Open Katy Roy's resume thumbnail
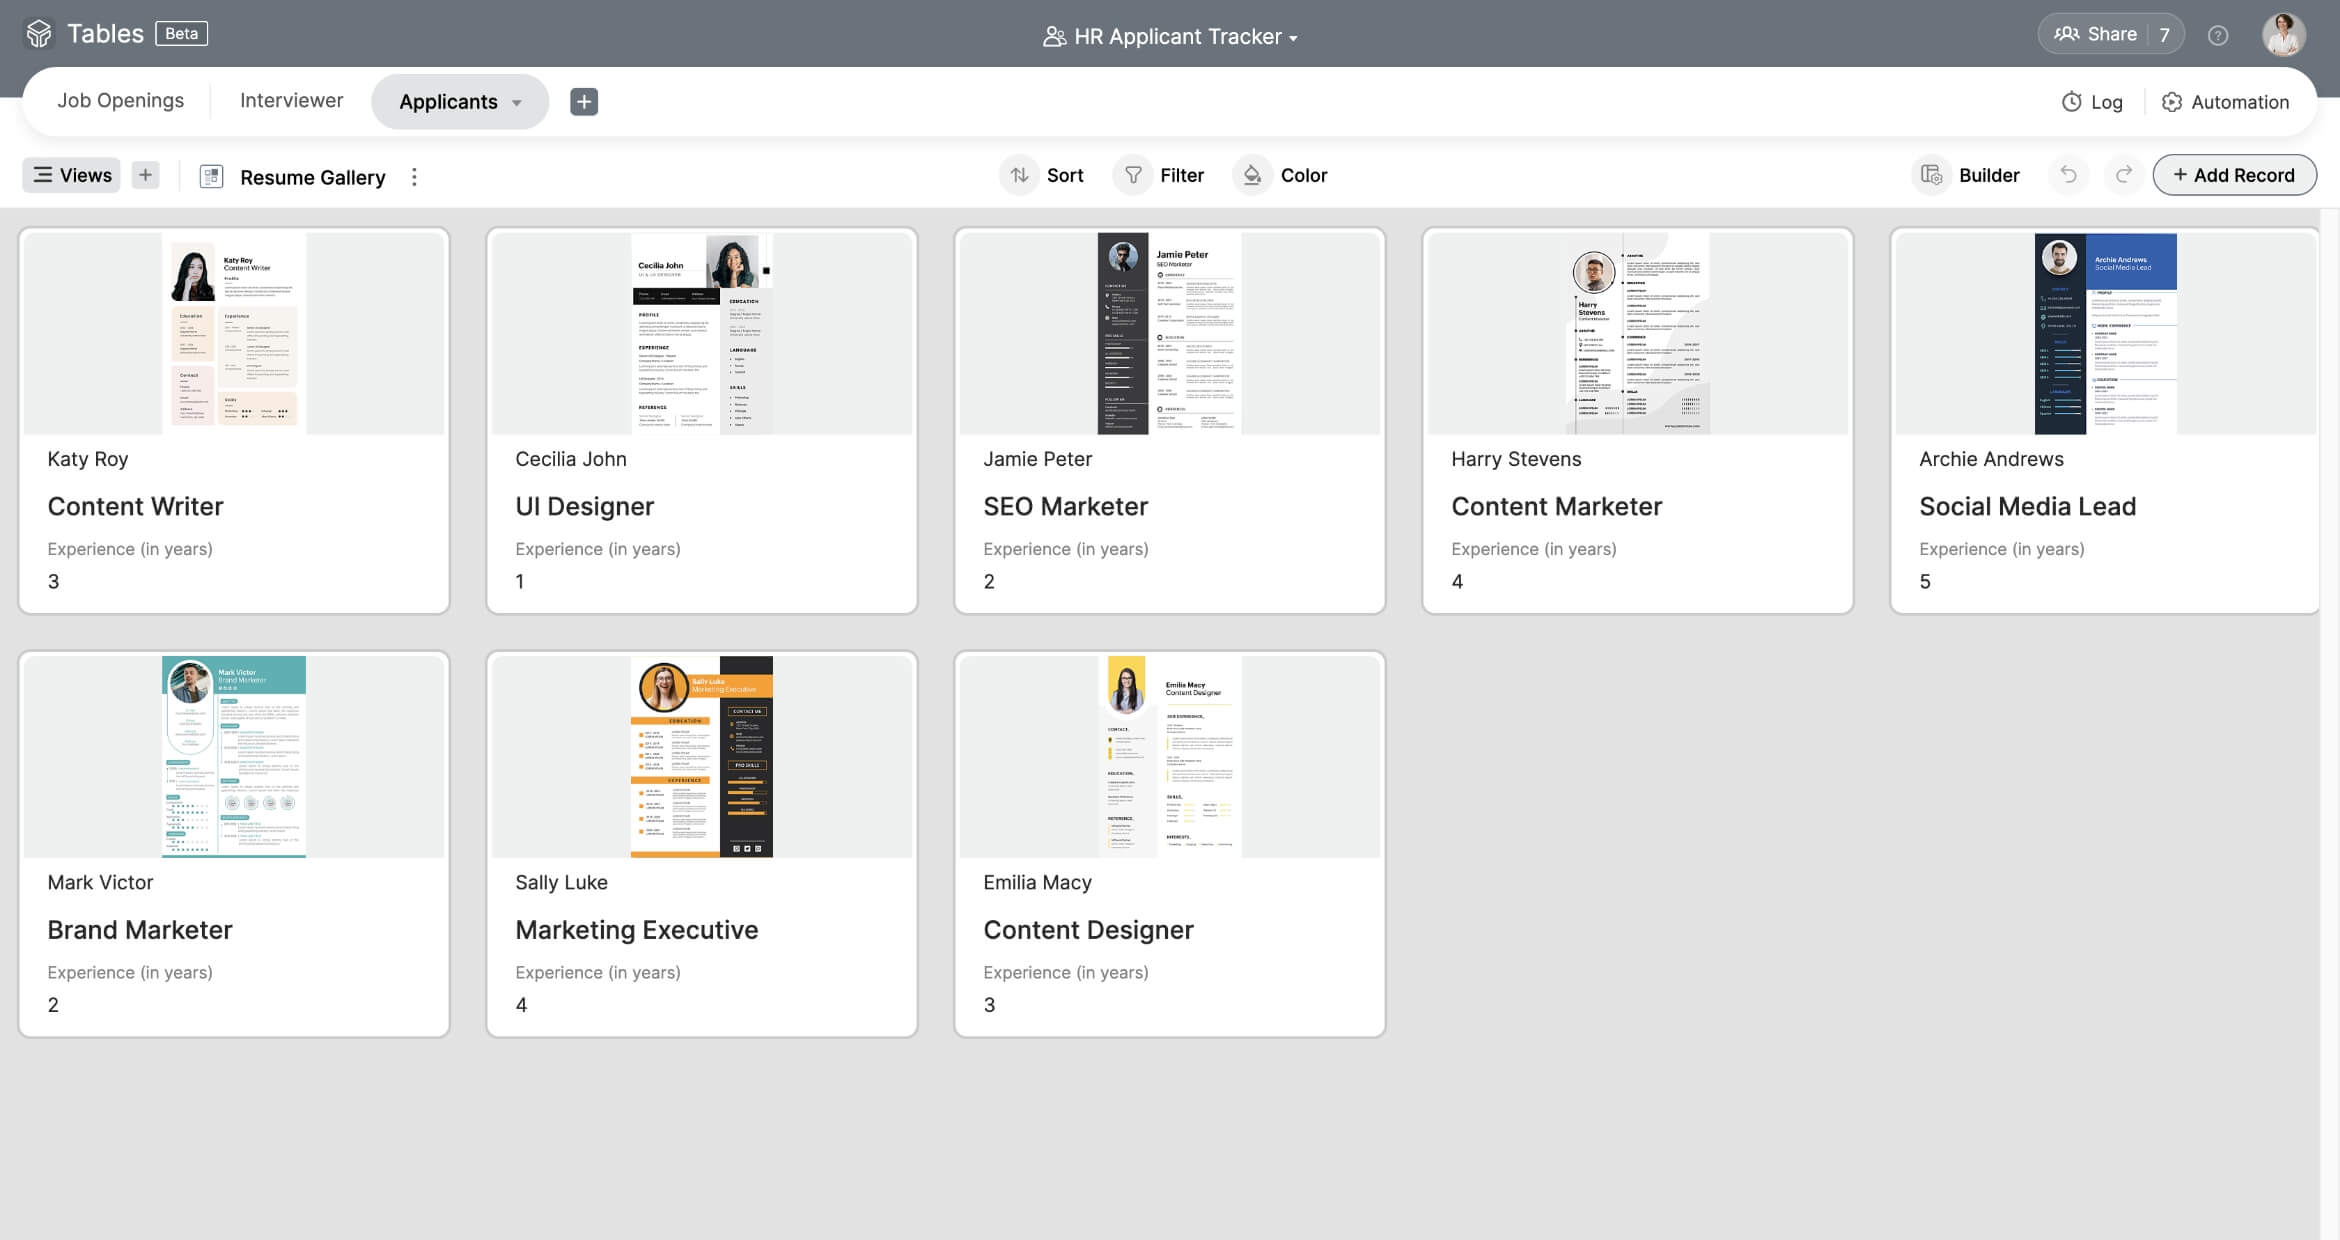2340x1240 pixels. click(x=234, y=333)
